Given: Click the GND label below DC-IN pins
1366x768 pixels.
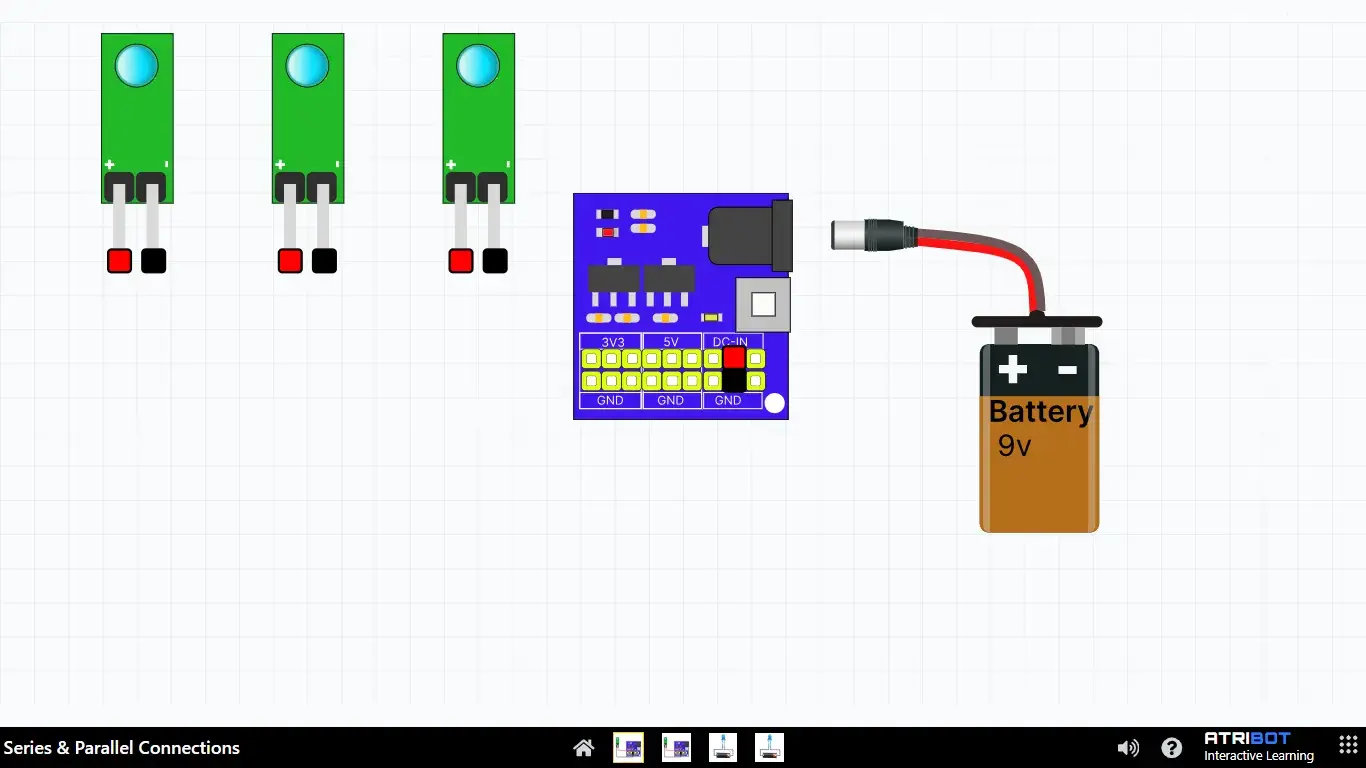Looking at the screenshot, I should (728, 400).
